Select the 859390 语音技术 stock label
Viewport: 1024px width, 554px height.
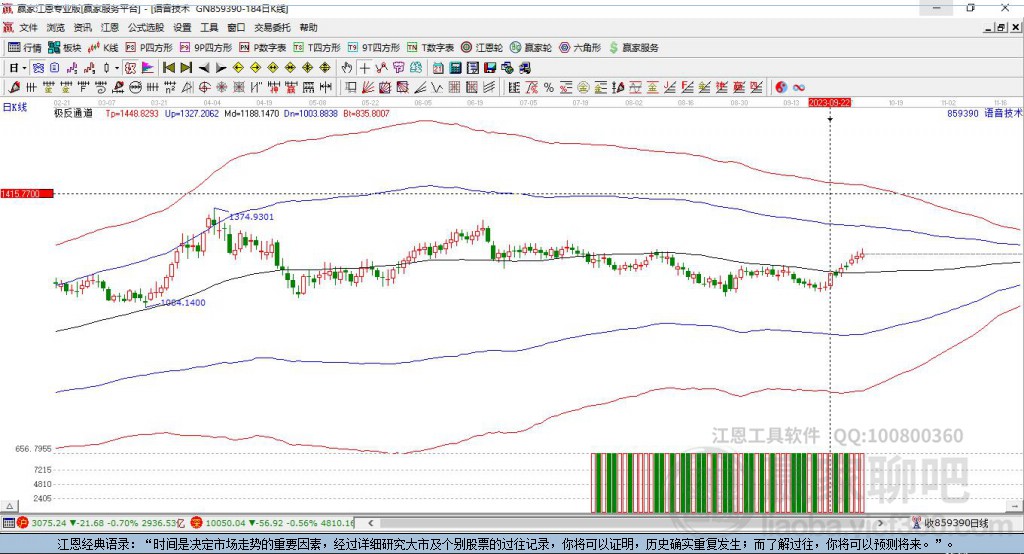pos(985,113)
